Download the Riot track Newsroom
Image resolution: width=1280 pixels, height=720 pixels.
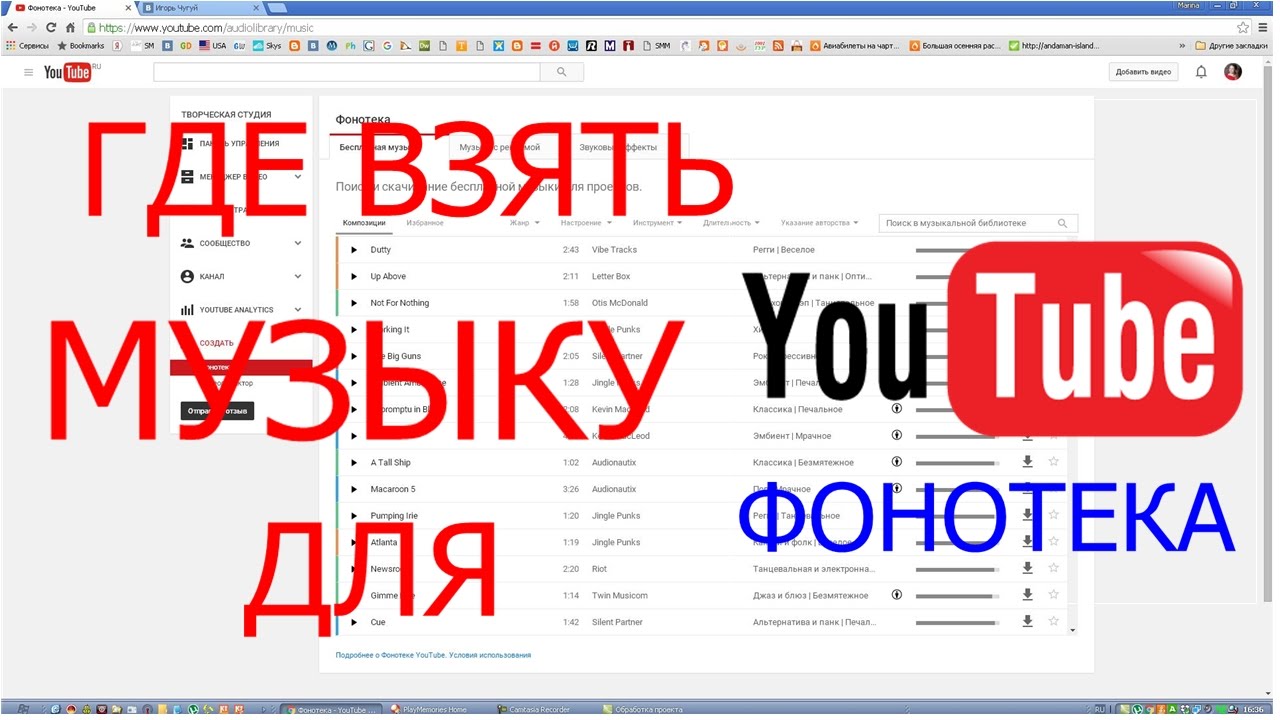[x=1027, y=568]
